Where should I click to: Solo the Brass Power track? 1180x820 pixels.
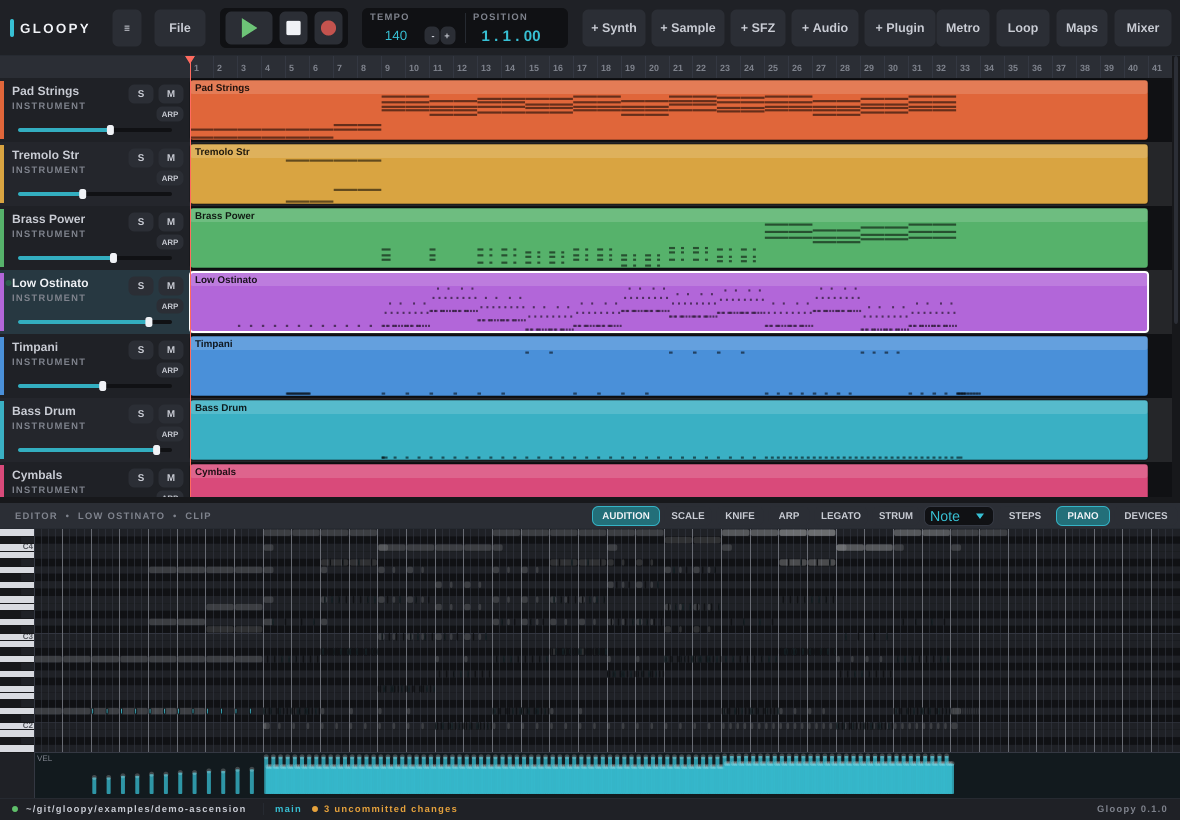(141, 222)
